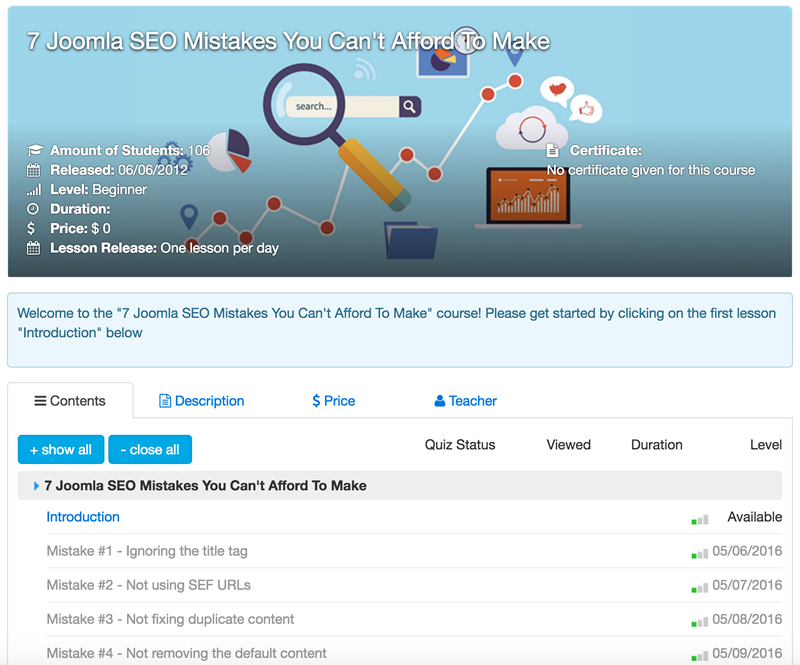Click the calendar icon next to Released
The height and width of the screenshot is (665, 800).
point(33,170)
